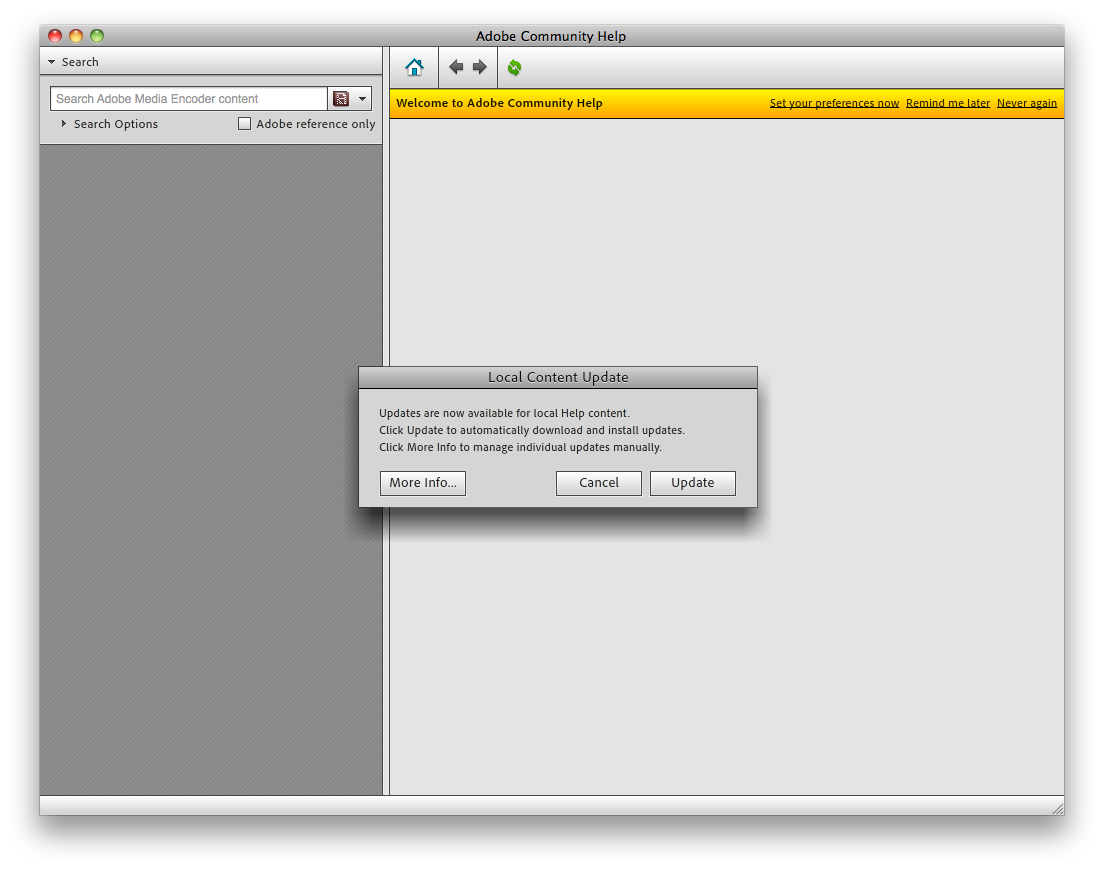Screen dimensions: 1104x870
Task: Grab the window resize handle corner
Action: coord(1057,808)
